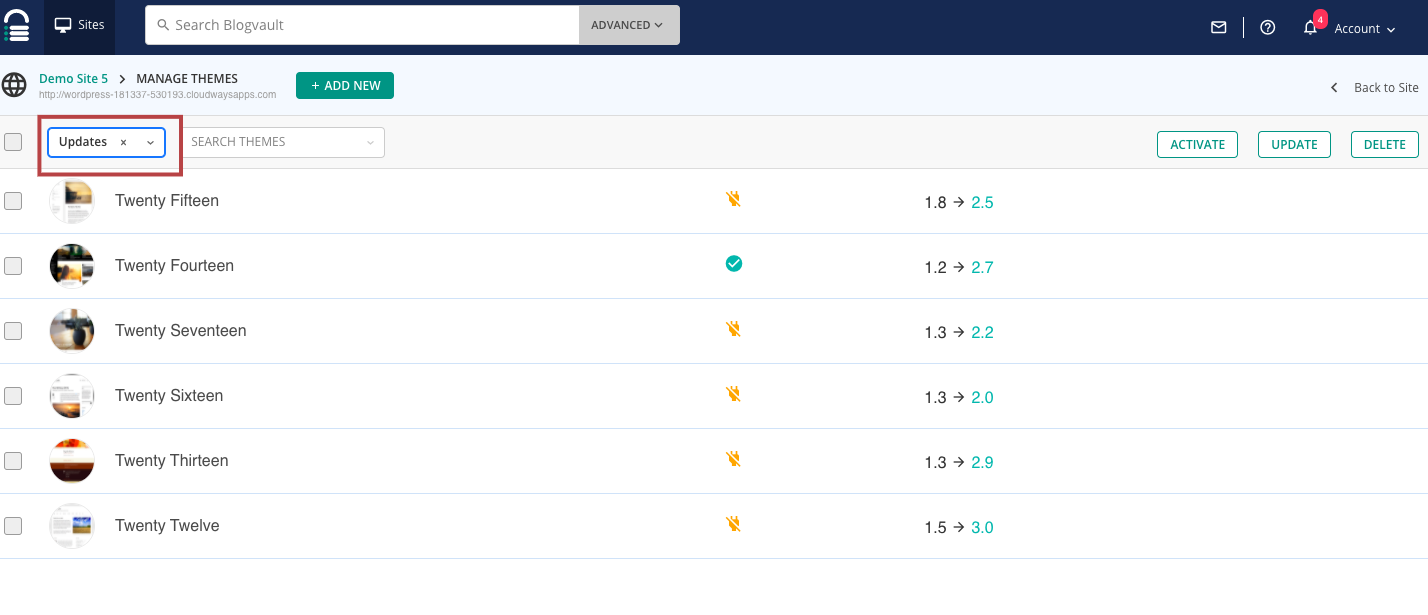Focus the Search Blogvault field
The height and width of the screenshot is (615, 1428).
[x=362, y=25]
